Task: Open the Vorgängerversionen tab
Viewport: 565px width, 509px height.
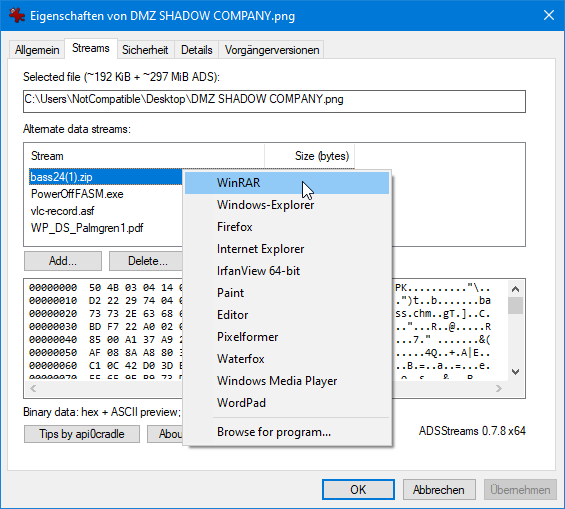Action: click(272, 50)
